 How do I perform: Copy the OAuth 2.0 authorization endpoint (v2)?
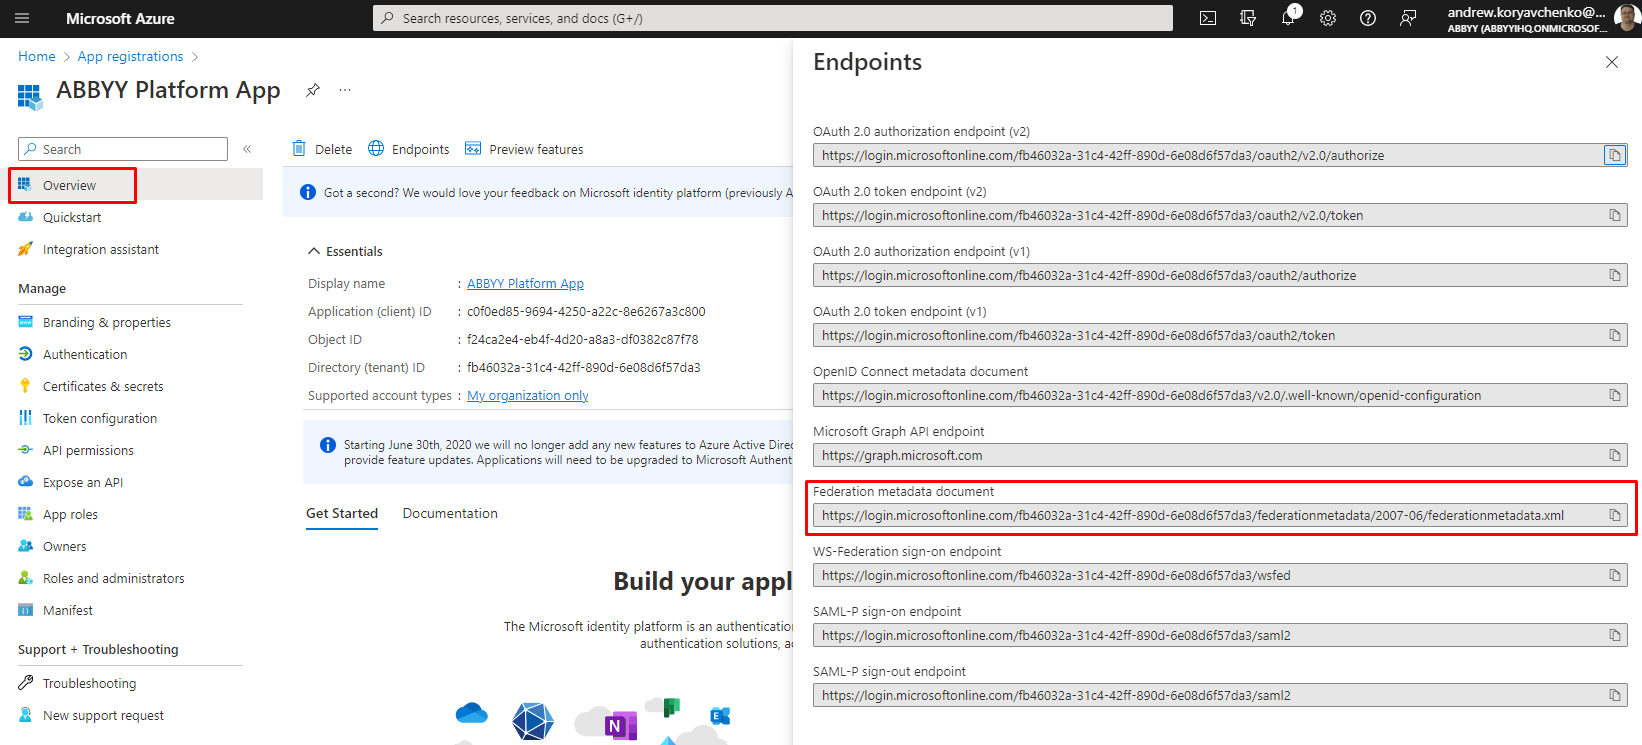coord(1614,155)
